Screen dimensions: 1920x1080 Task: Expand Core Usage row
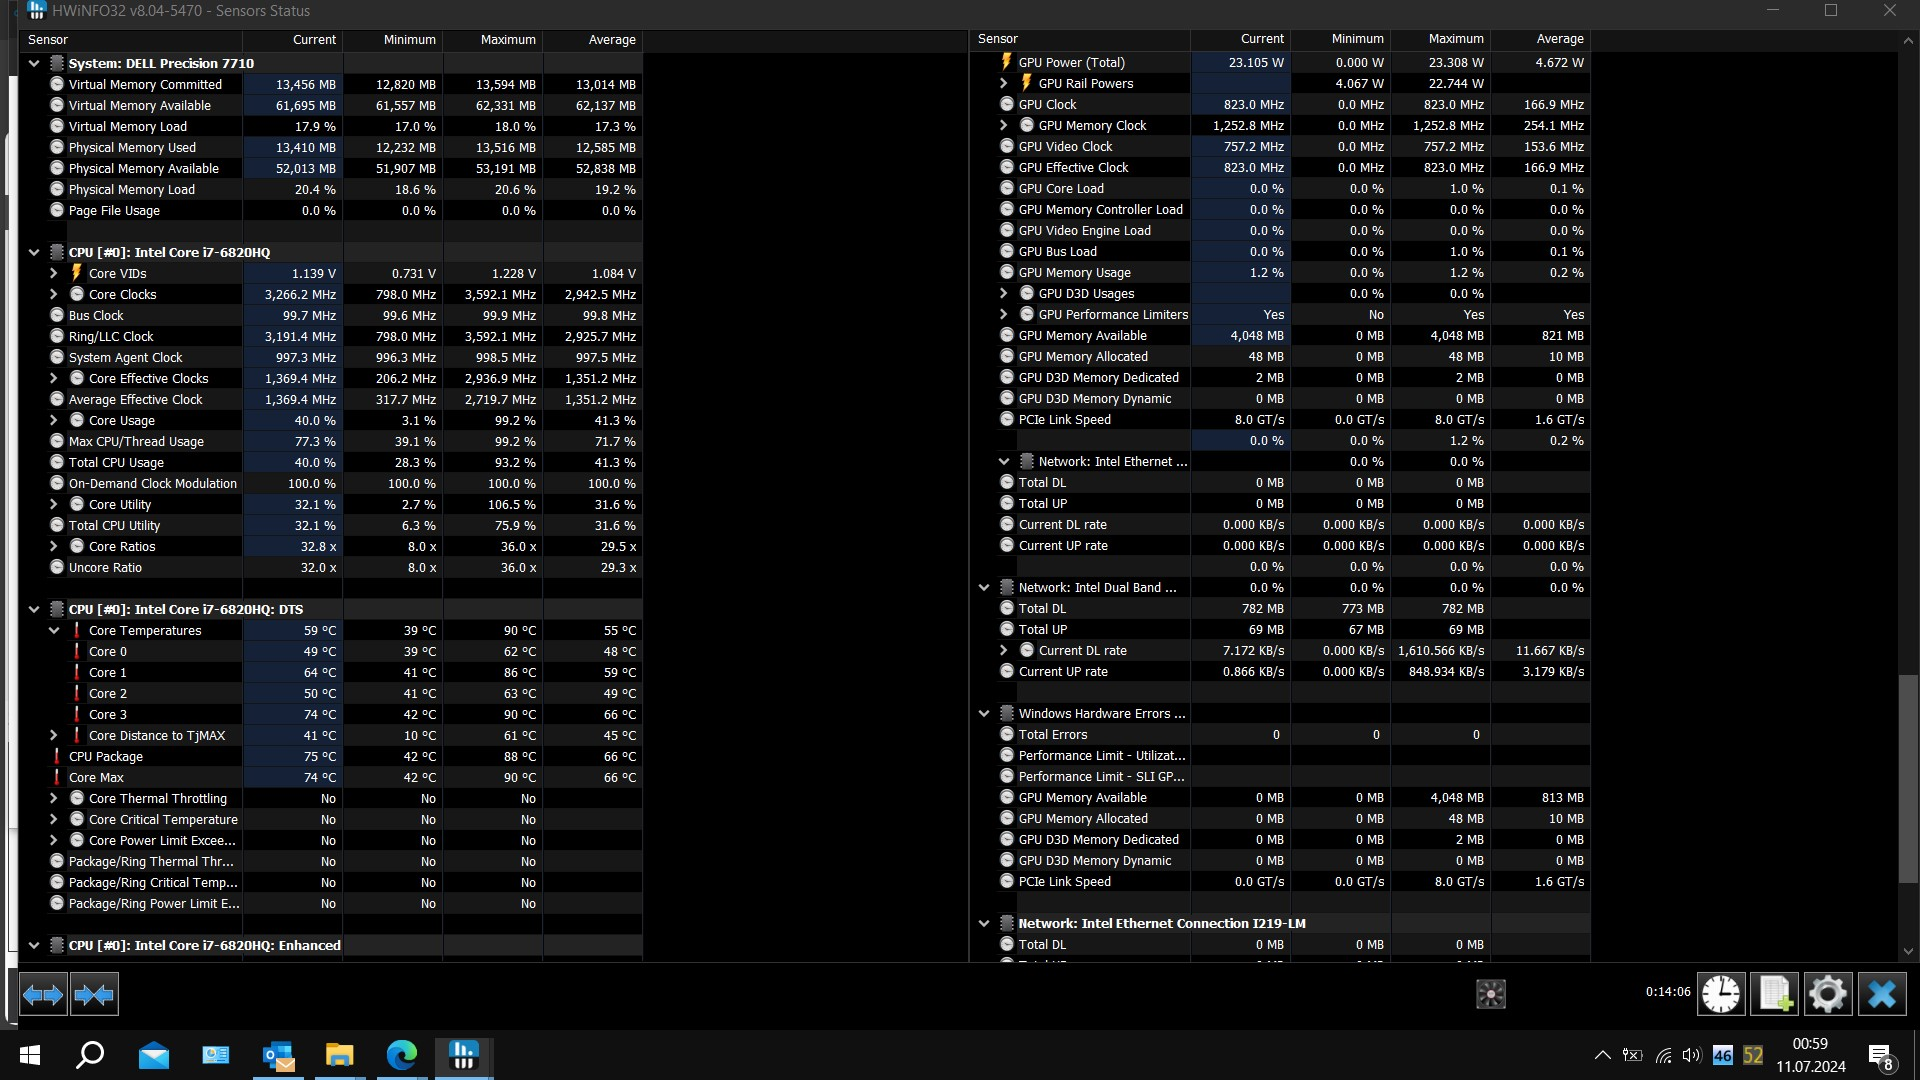tap(54, 420)
